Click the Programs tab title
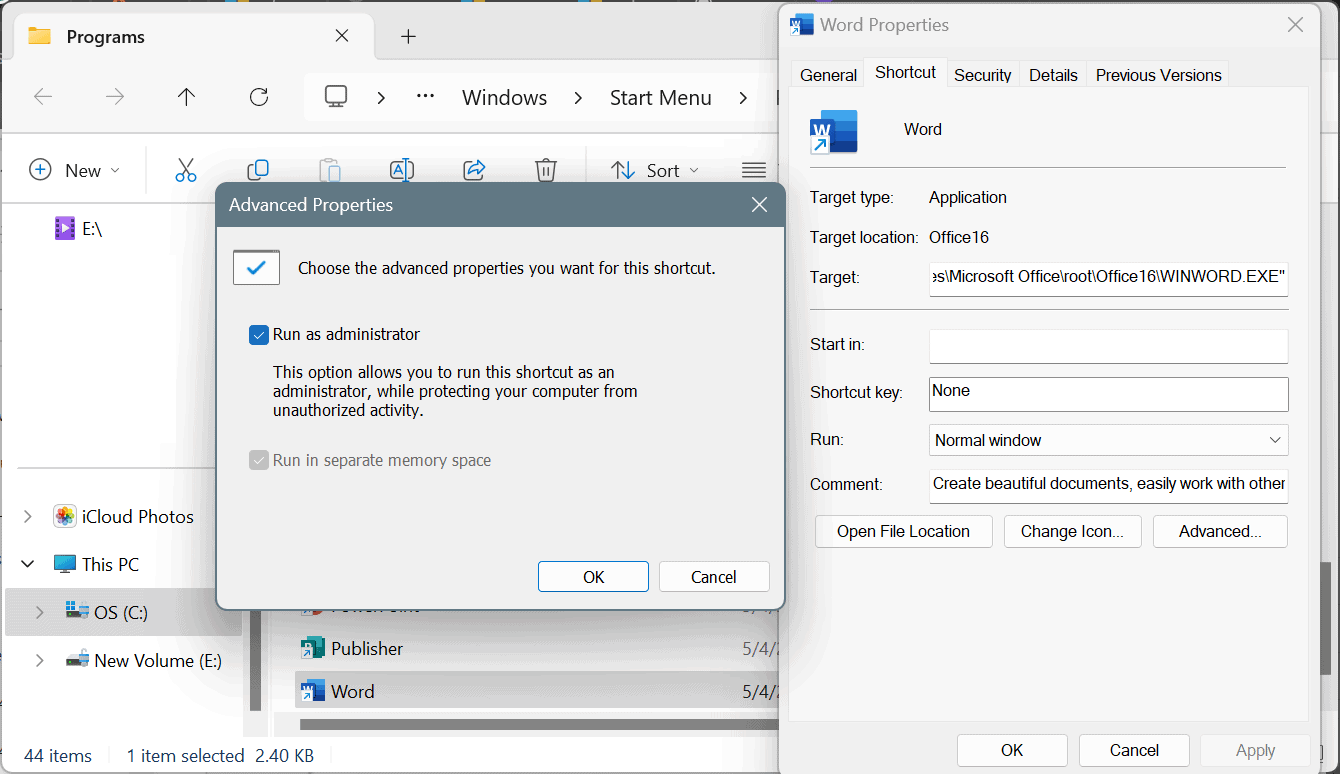This screenshot has width=1340, height=774. coord(106,37)
